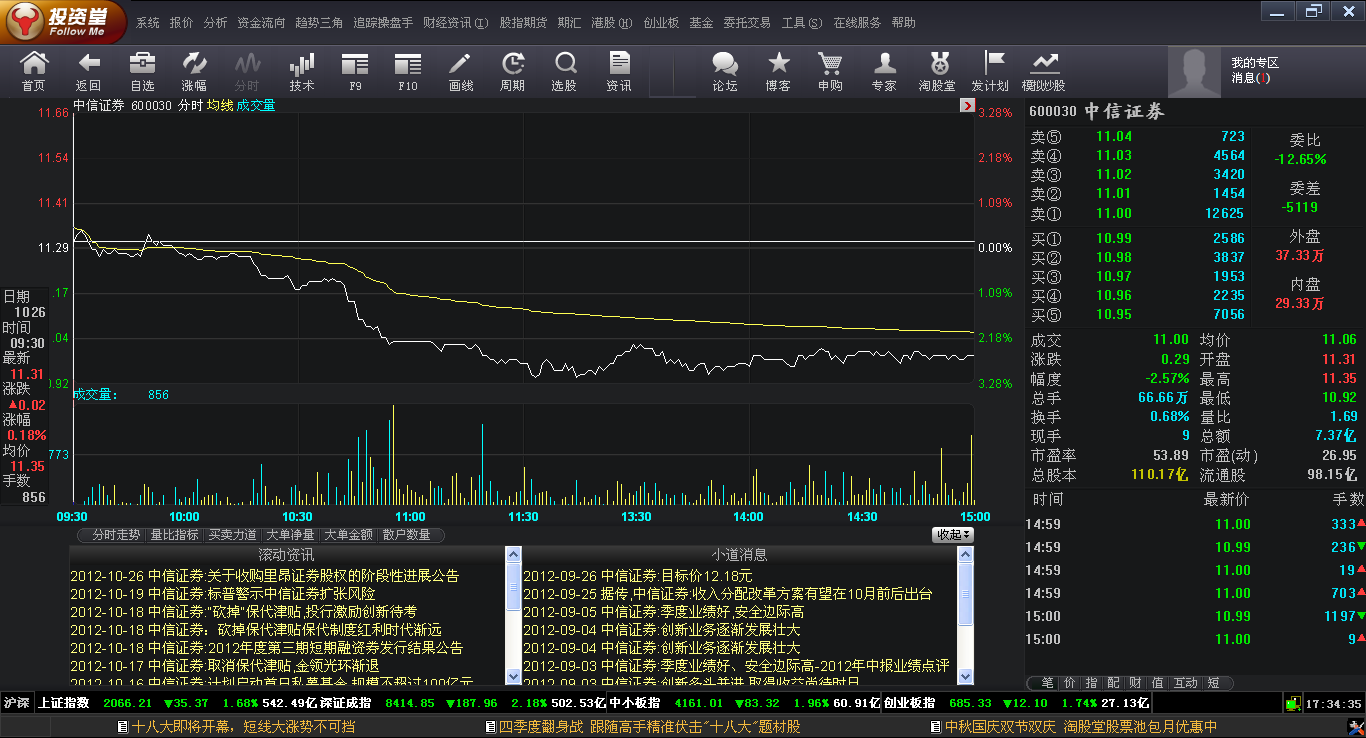Click 消息 message link in 我的专区
Viewport: 1366px width, 738px height.
pyautogui.click(x=1250, y=78)
